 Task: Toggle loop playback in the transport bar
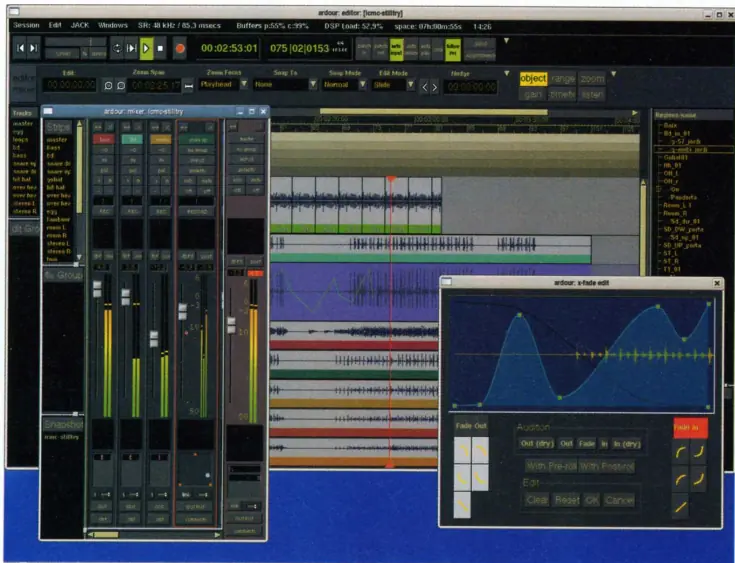(117, 48)
